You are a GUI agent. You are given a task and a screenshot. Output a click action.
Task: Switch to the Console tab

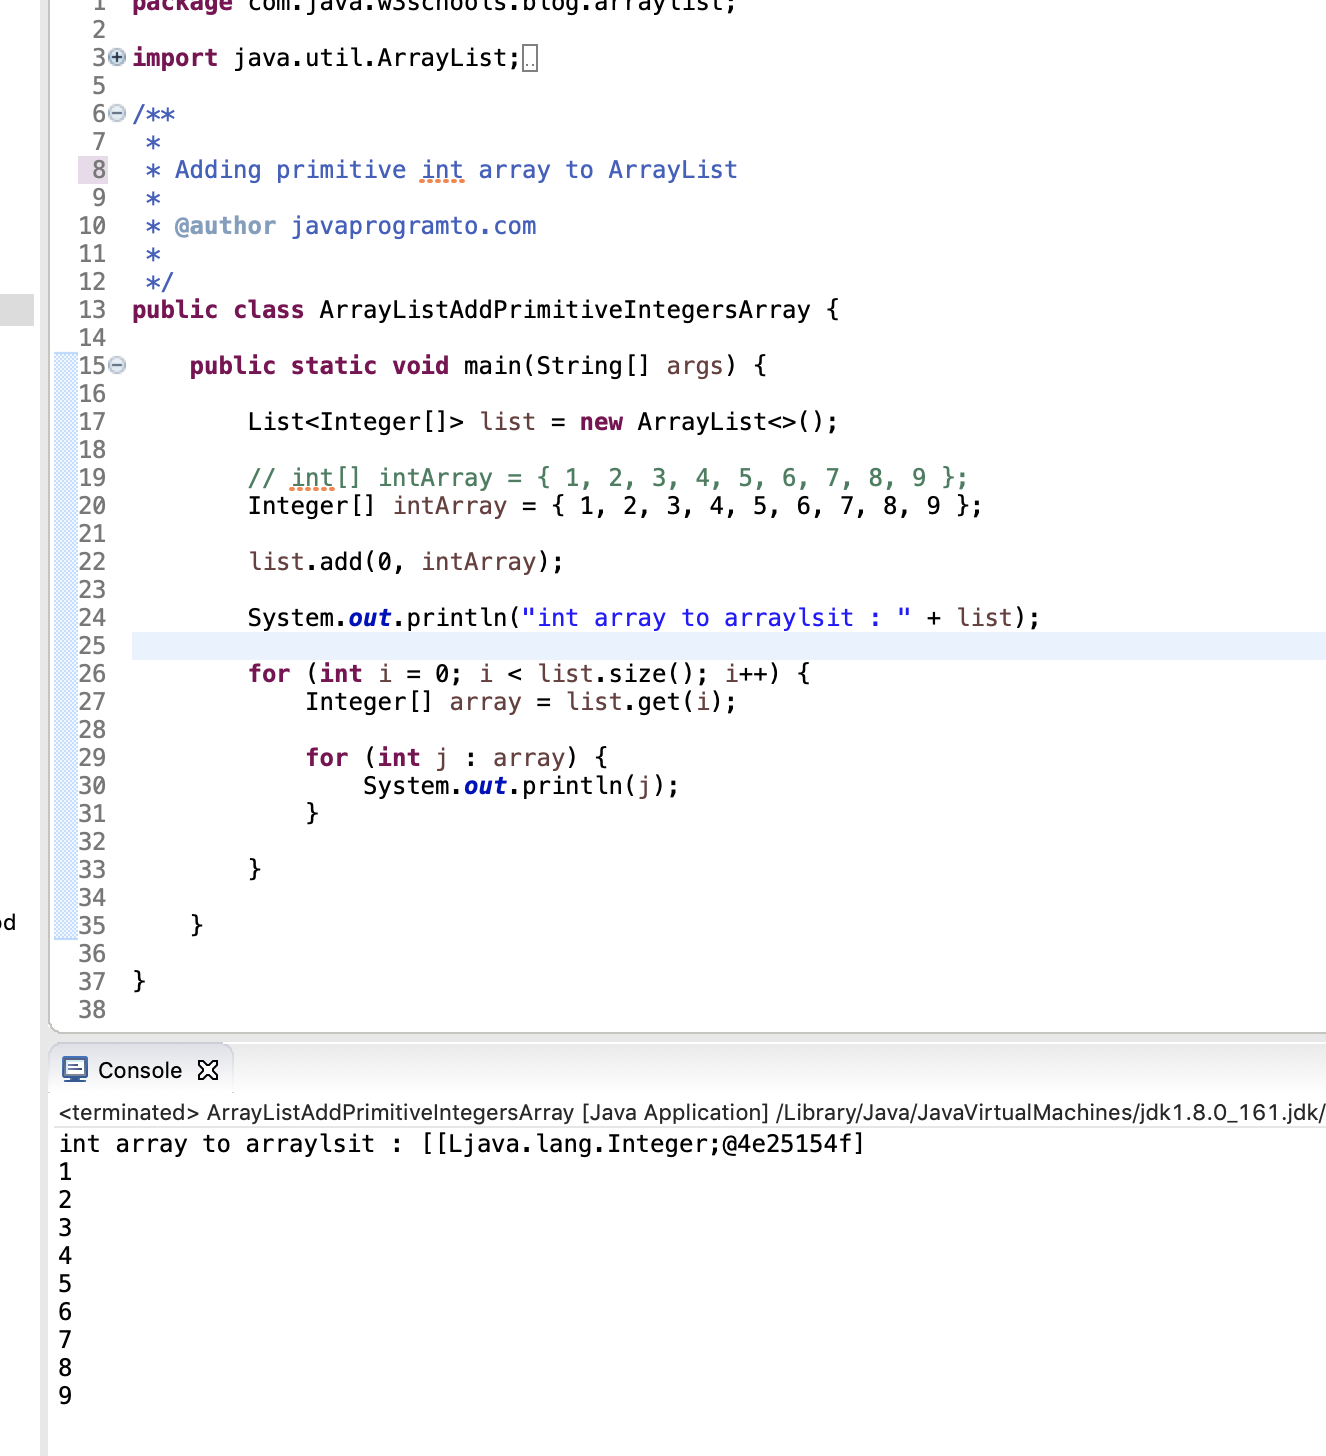(x=140, y=1070)
